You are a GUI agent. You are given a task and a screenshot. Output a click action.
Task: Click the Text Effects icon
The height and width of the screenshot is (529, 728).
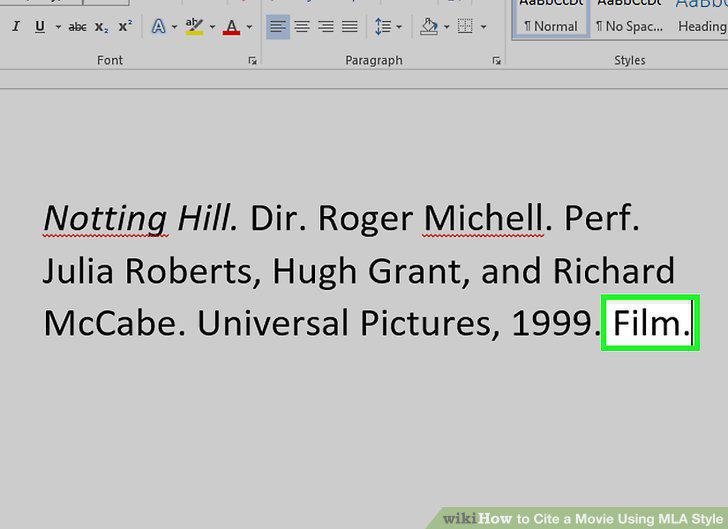158,26
